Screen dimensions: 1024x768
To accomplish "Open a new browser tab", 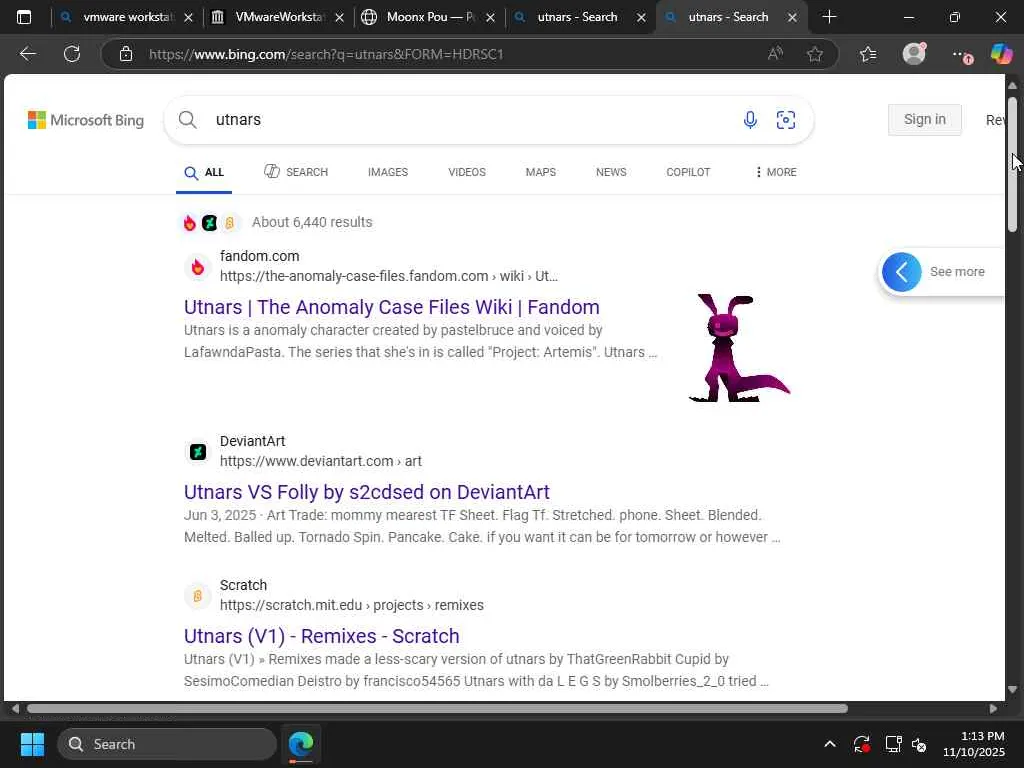I will tap(829, 17).
